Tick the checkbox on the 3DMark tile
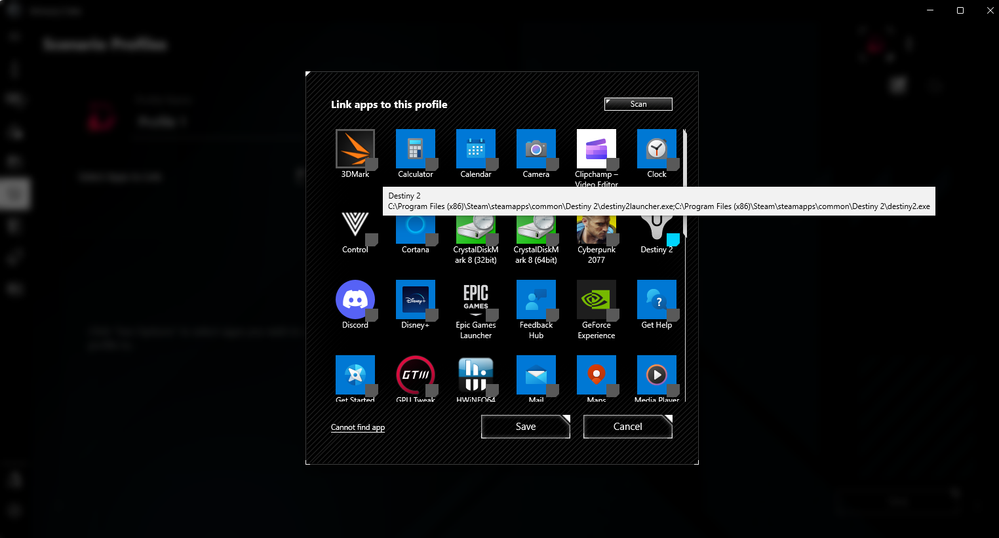The width and height of the screenshot is (999, 538). coord(371,164)
